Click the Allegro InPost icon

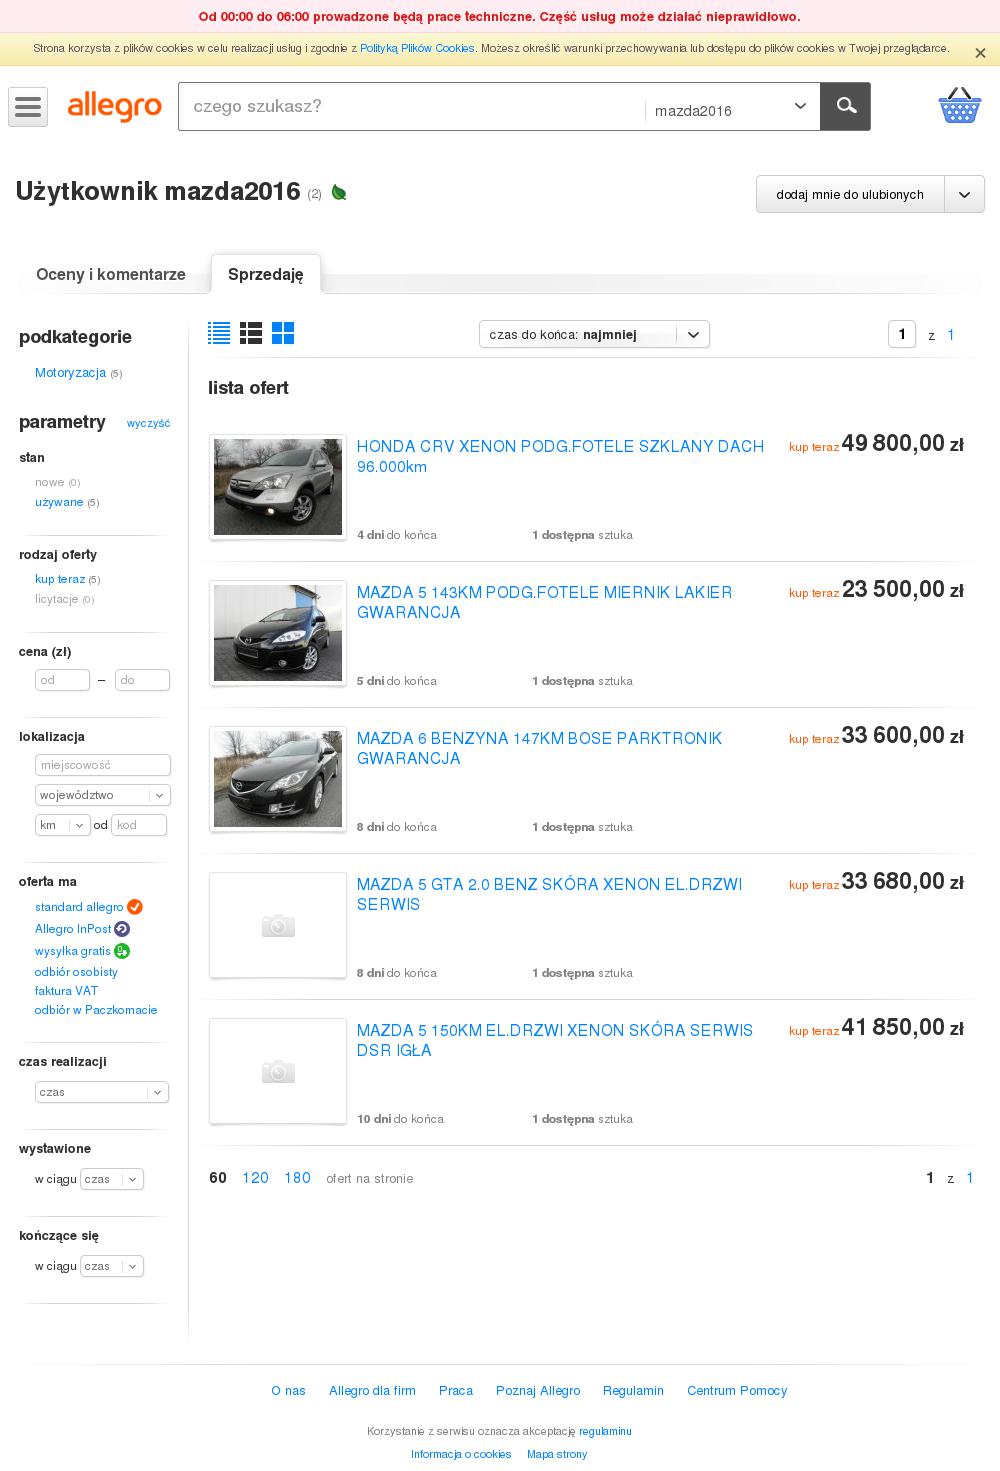point(122,929)
